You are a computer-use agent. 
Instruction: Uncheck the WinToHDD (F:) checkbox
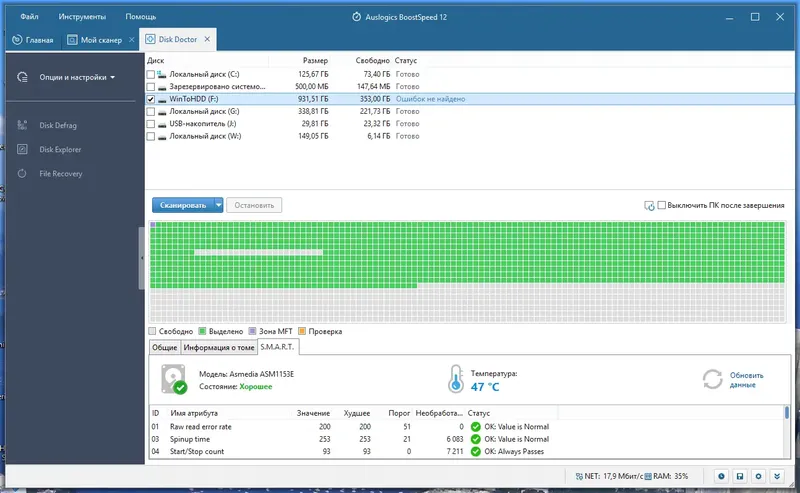151,99
